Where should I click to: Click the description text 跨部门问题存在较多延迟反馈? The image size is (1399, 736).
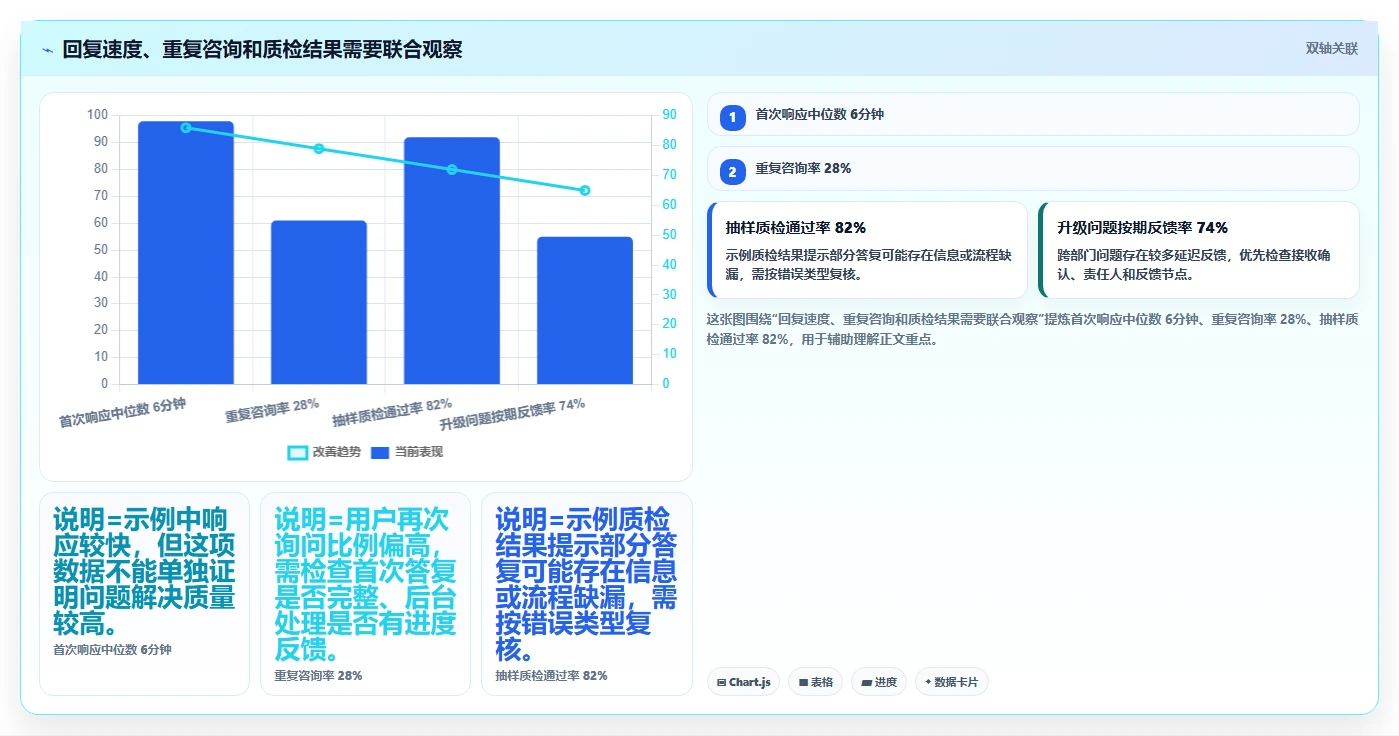1194,265
